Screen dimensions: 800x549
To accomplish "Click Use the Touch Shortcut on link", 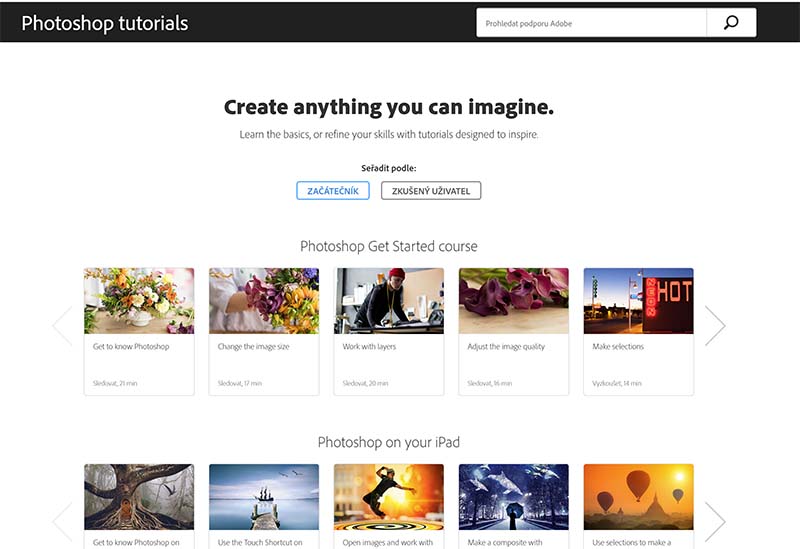I will [260, 542].
